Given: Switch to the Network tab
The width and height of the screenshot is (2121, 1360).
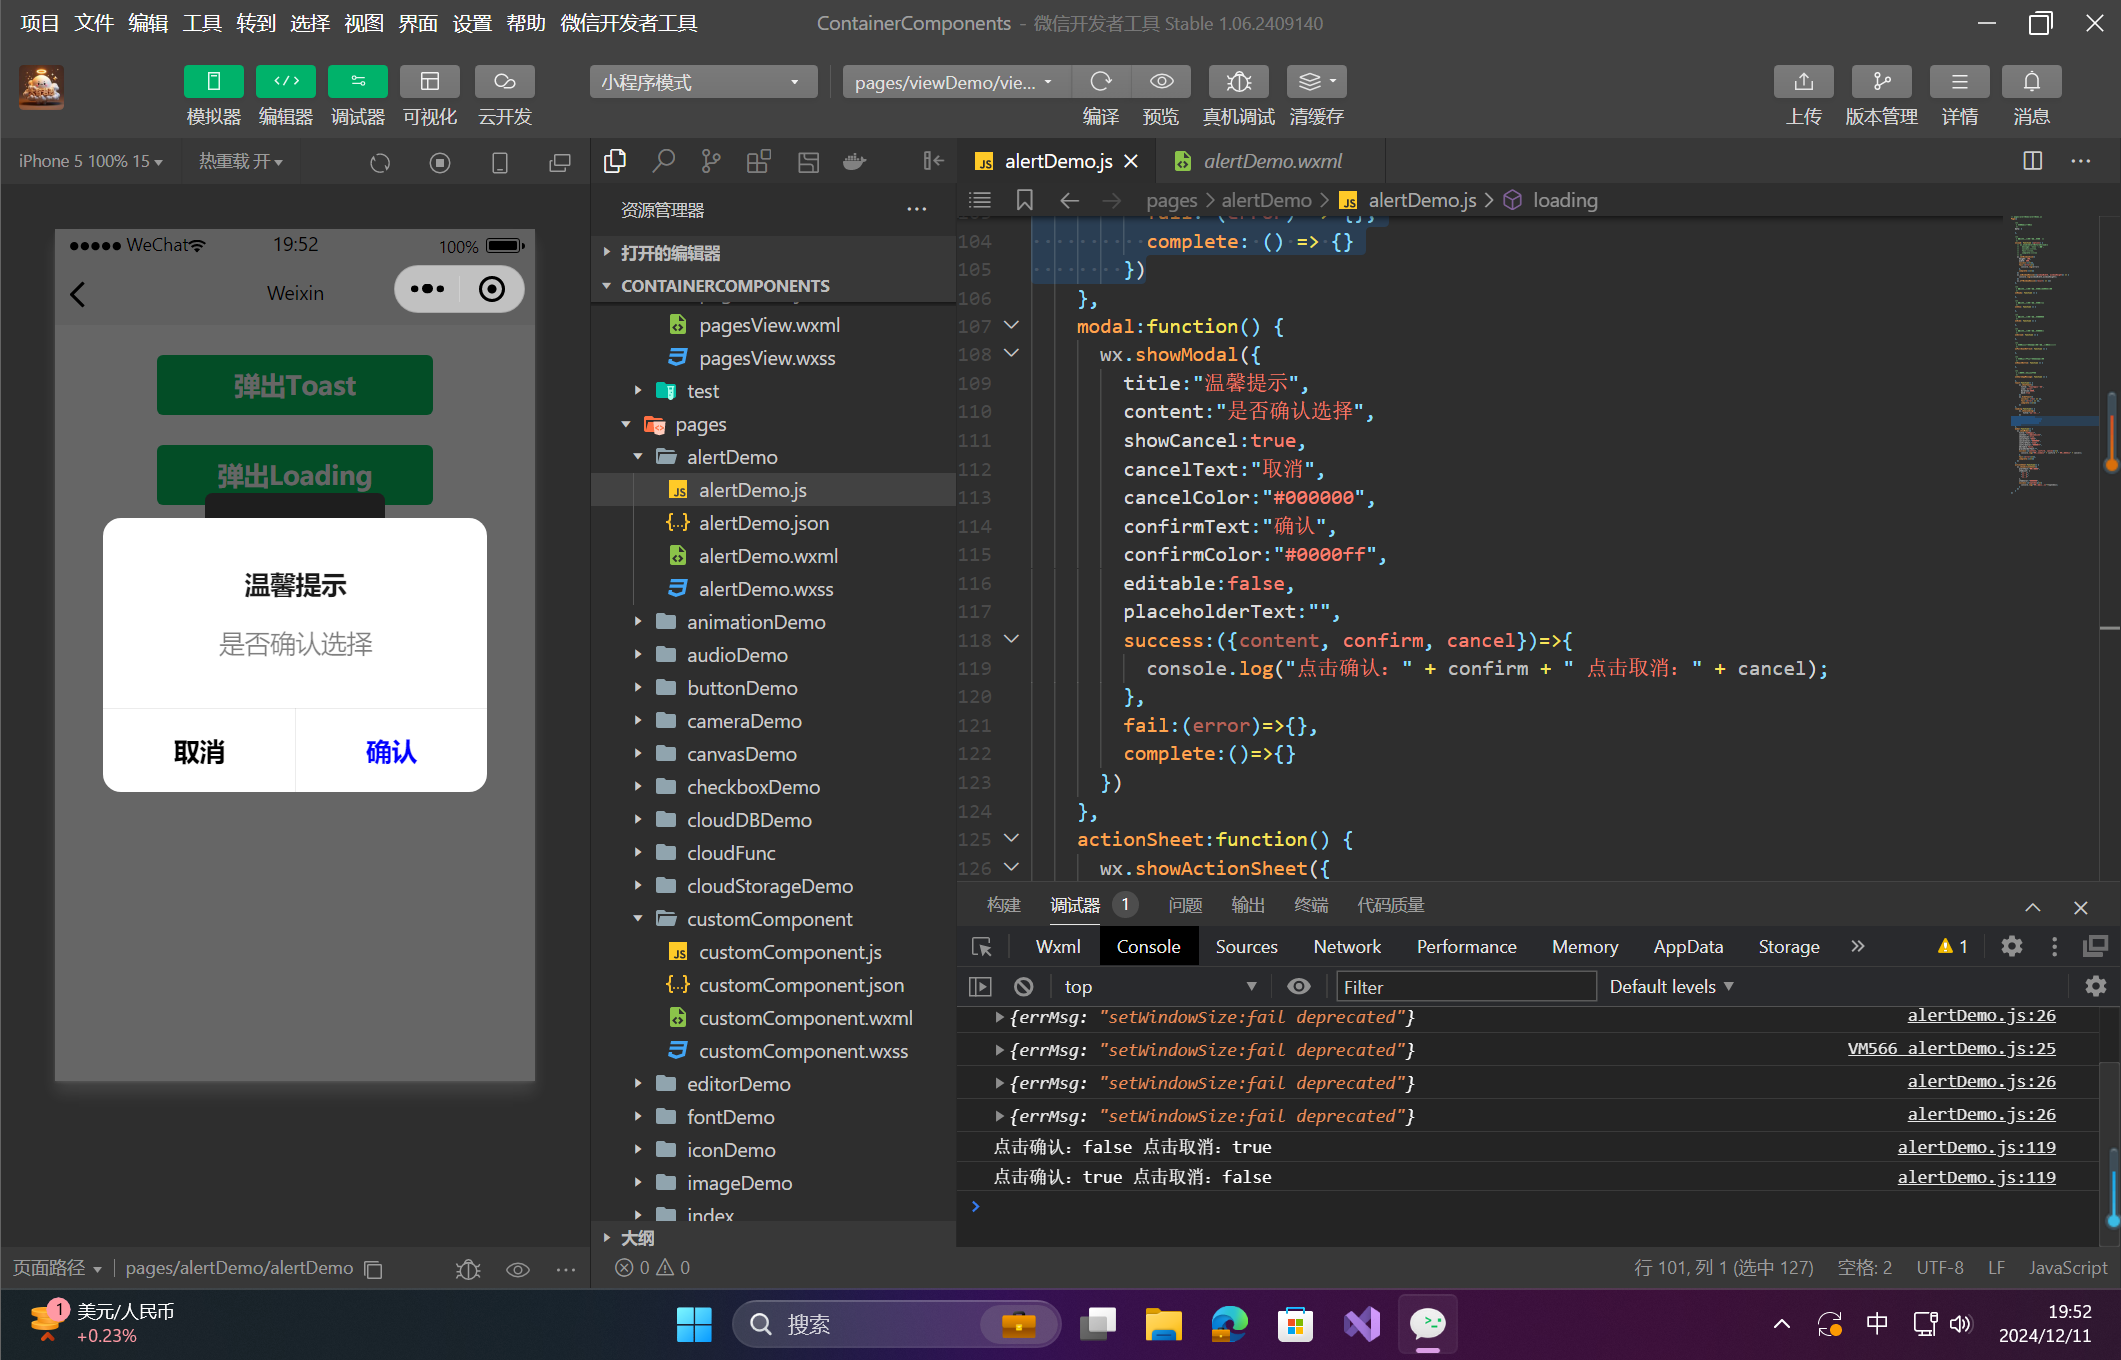Looking at the screenshot, I should [1346, 947].
